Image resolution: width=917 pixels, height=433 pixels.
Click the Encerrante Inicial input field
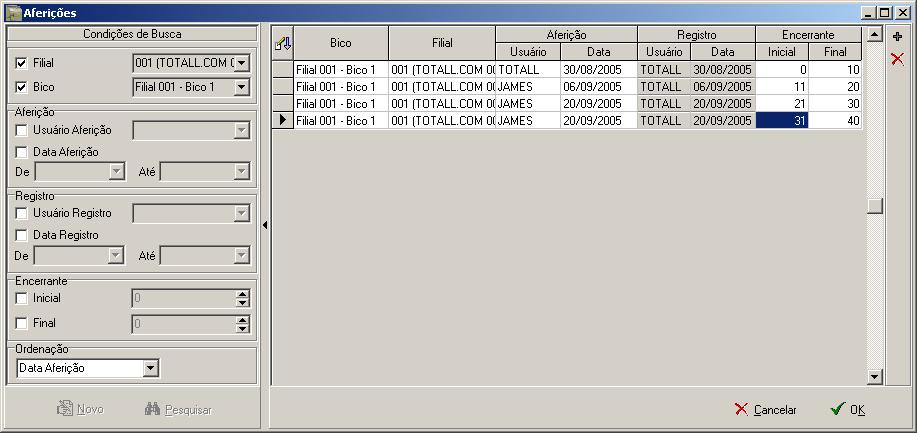point(184,298)
